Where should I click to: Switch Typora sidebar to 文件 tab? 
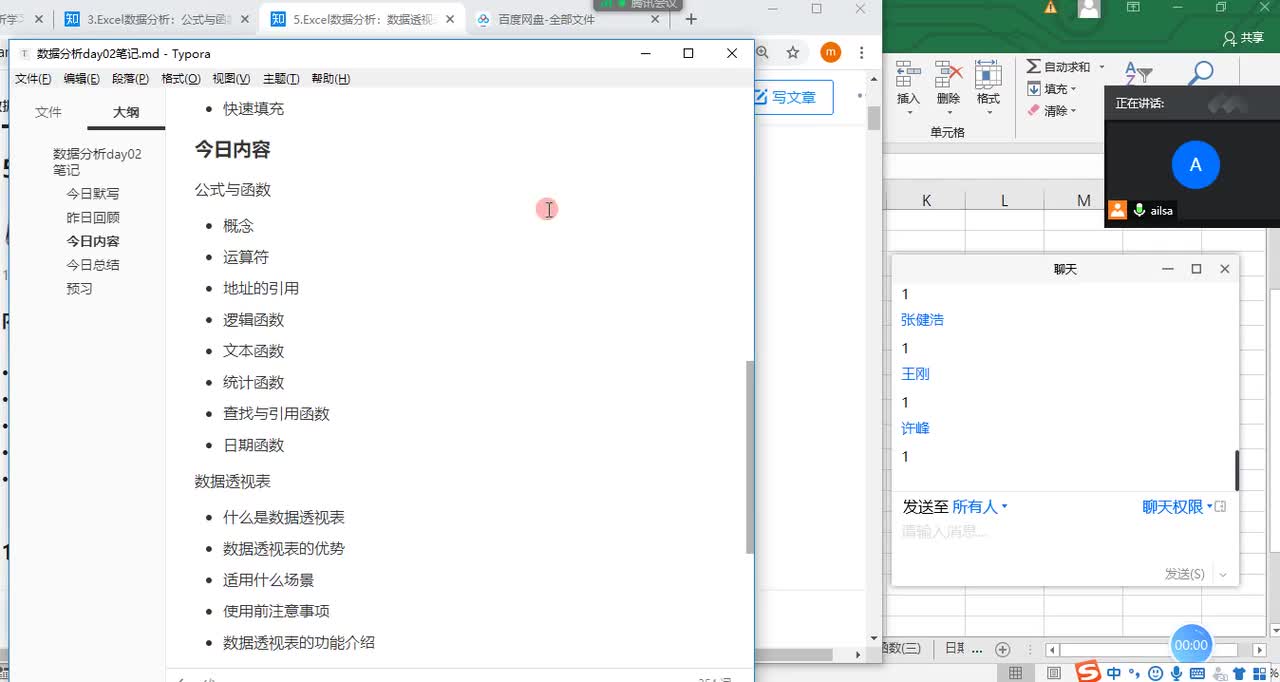click(x=48, y=112)
